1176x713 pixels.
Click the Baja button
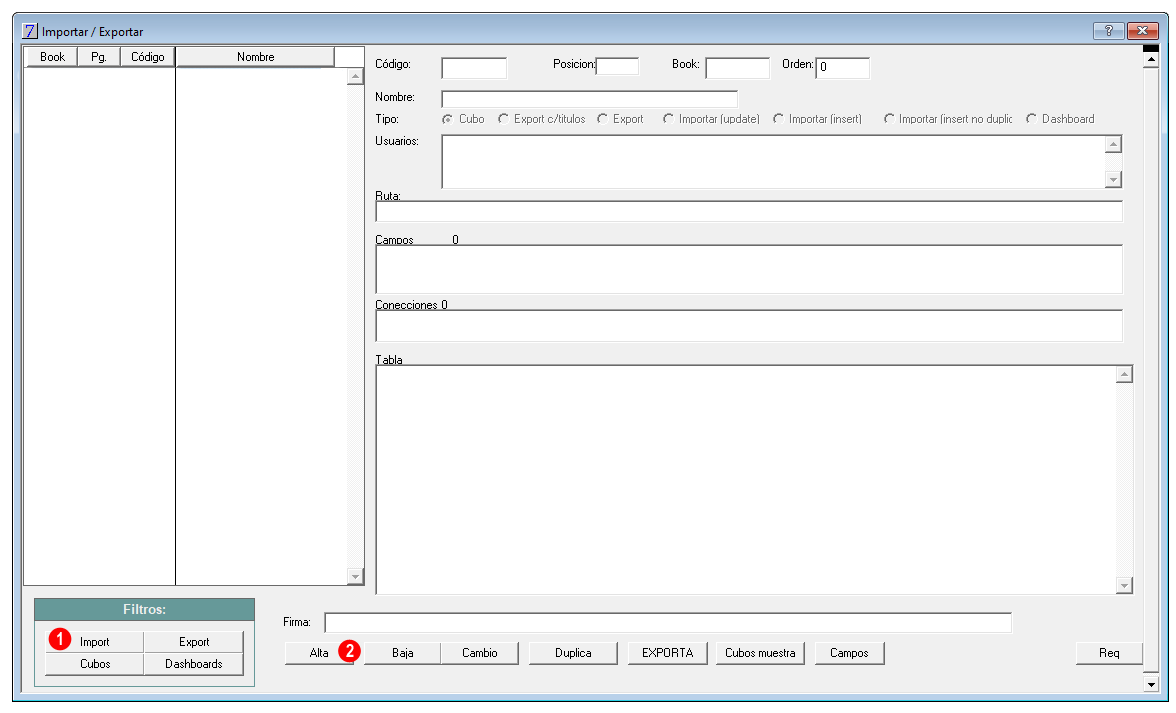coord(403,653)
